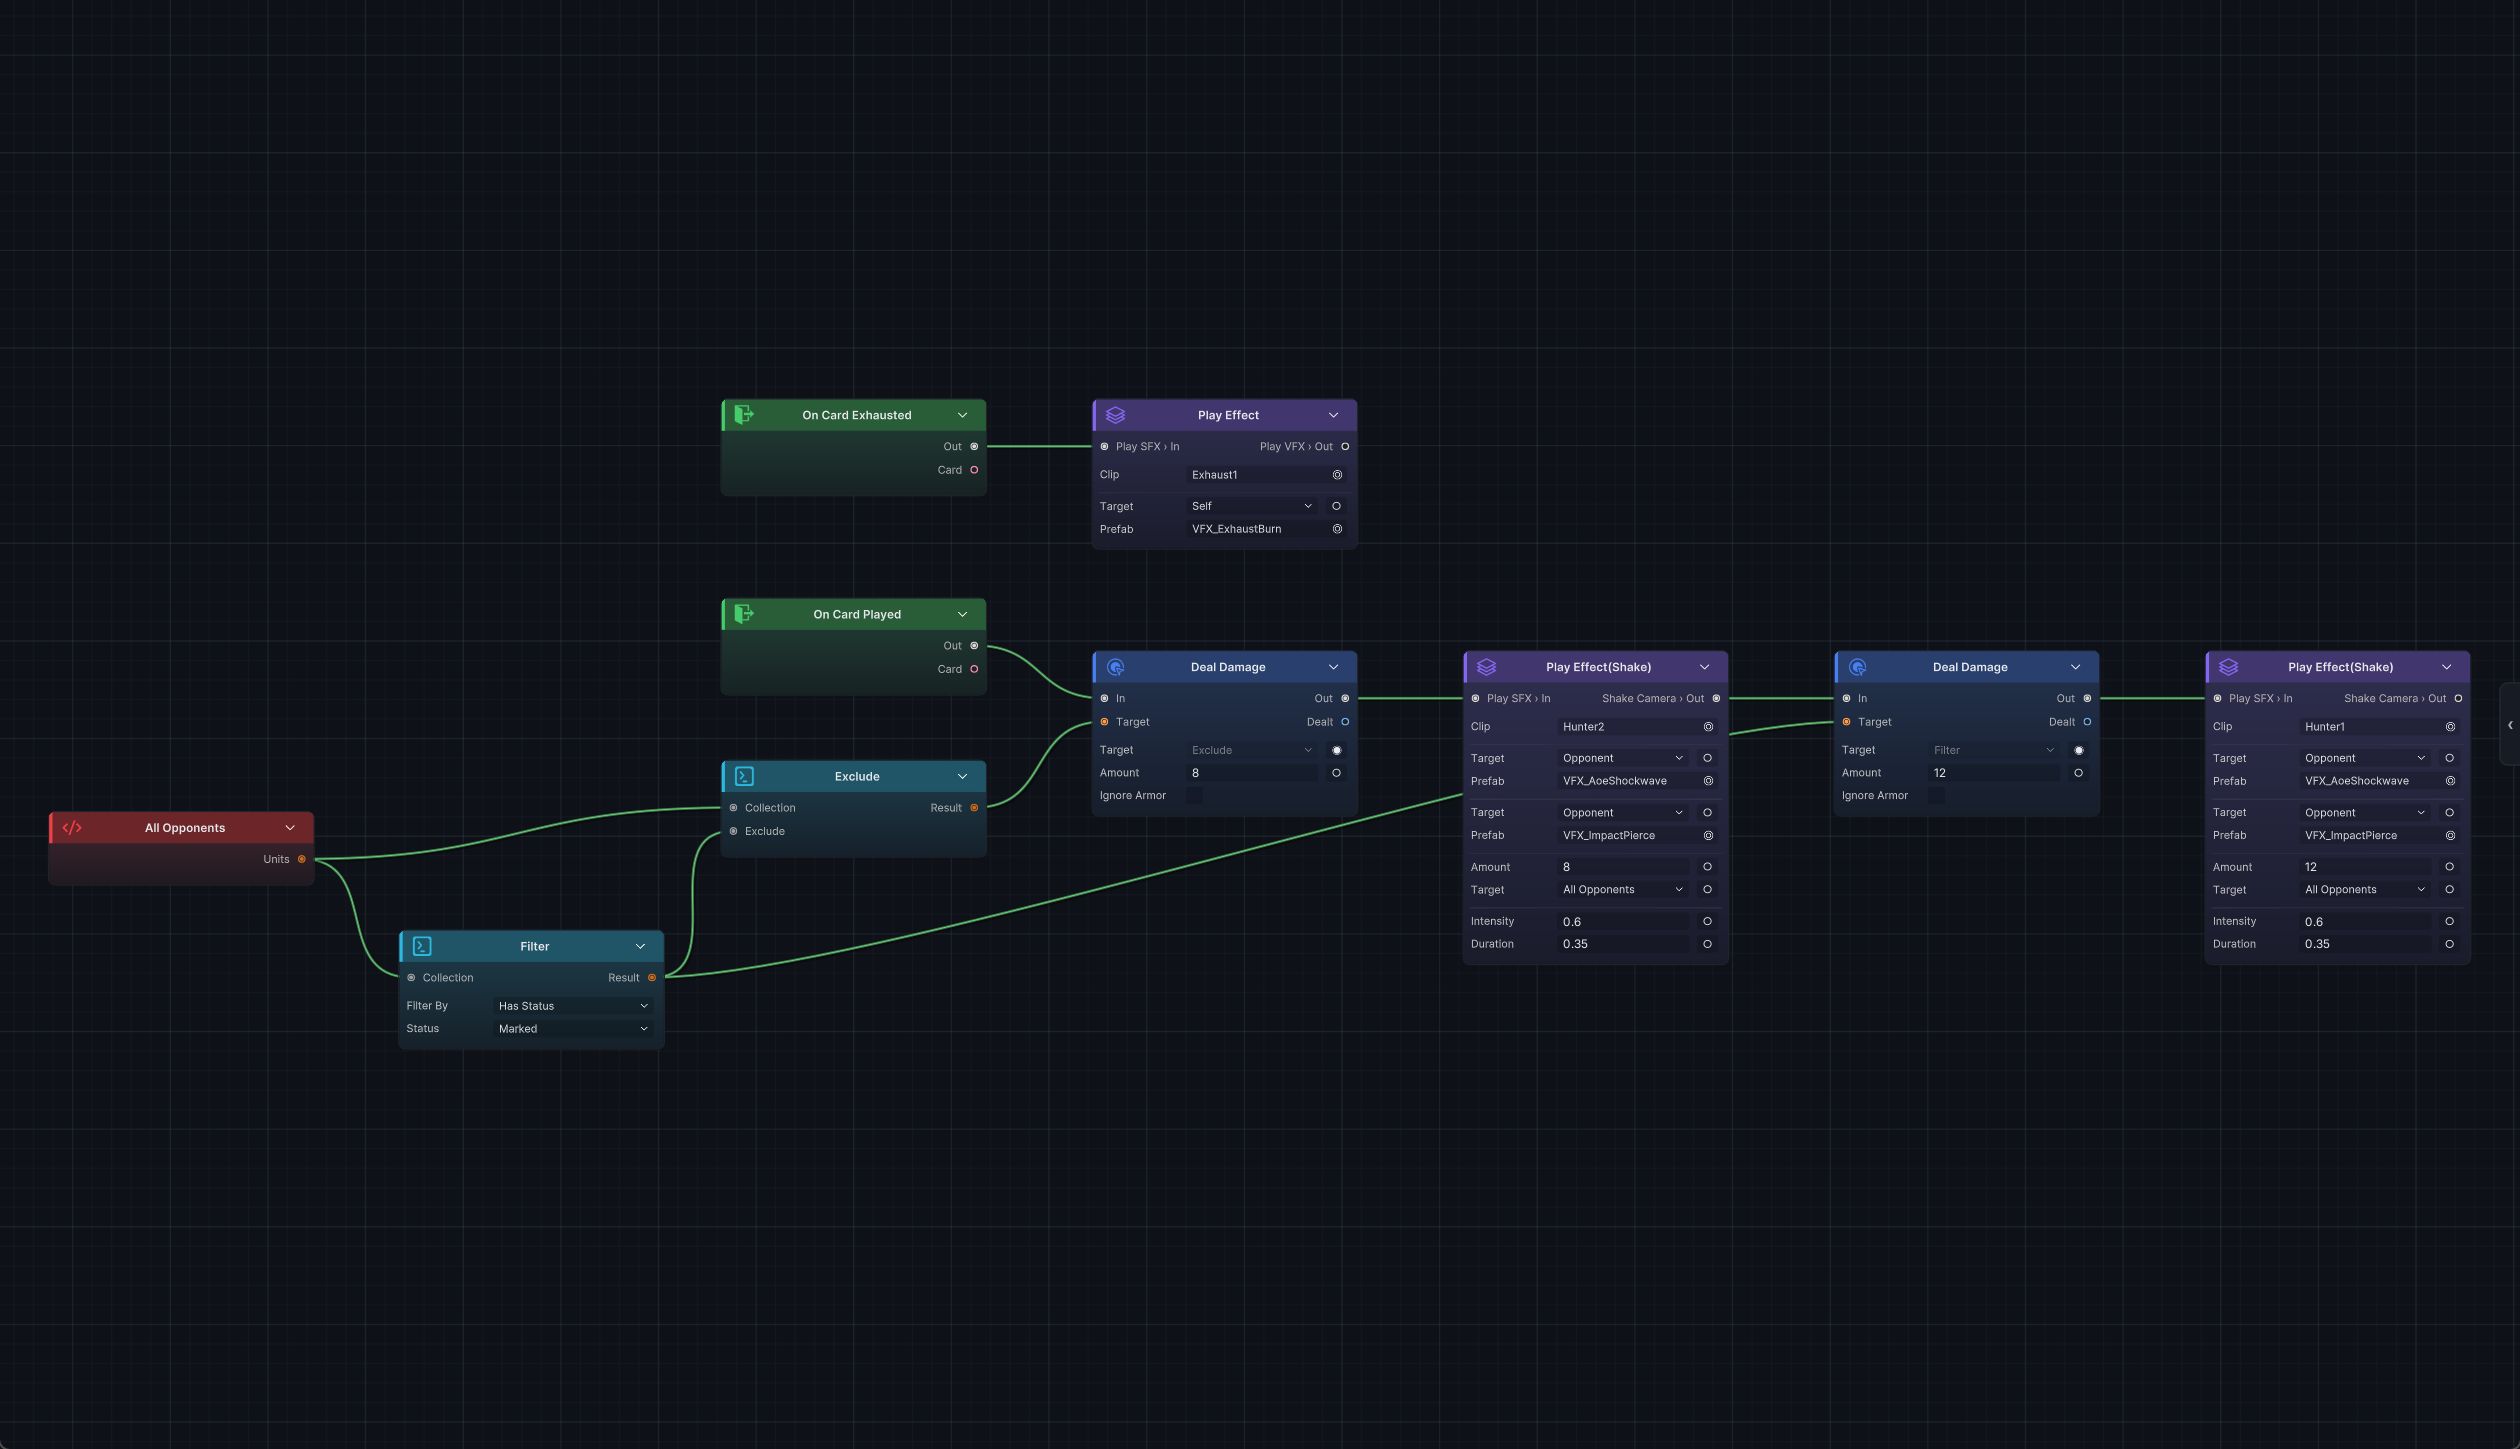Select the All Opponents node title

pyautogui.click(x=185, y=828)
